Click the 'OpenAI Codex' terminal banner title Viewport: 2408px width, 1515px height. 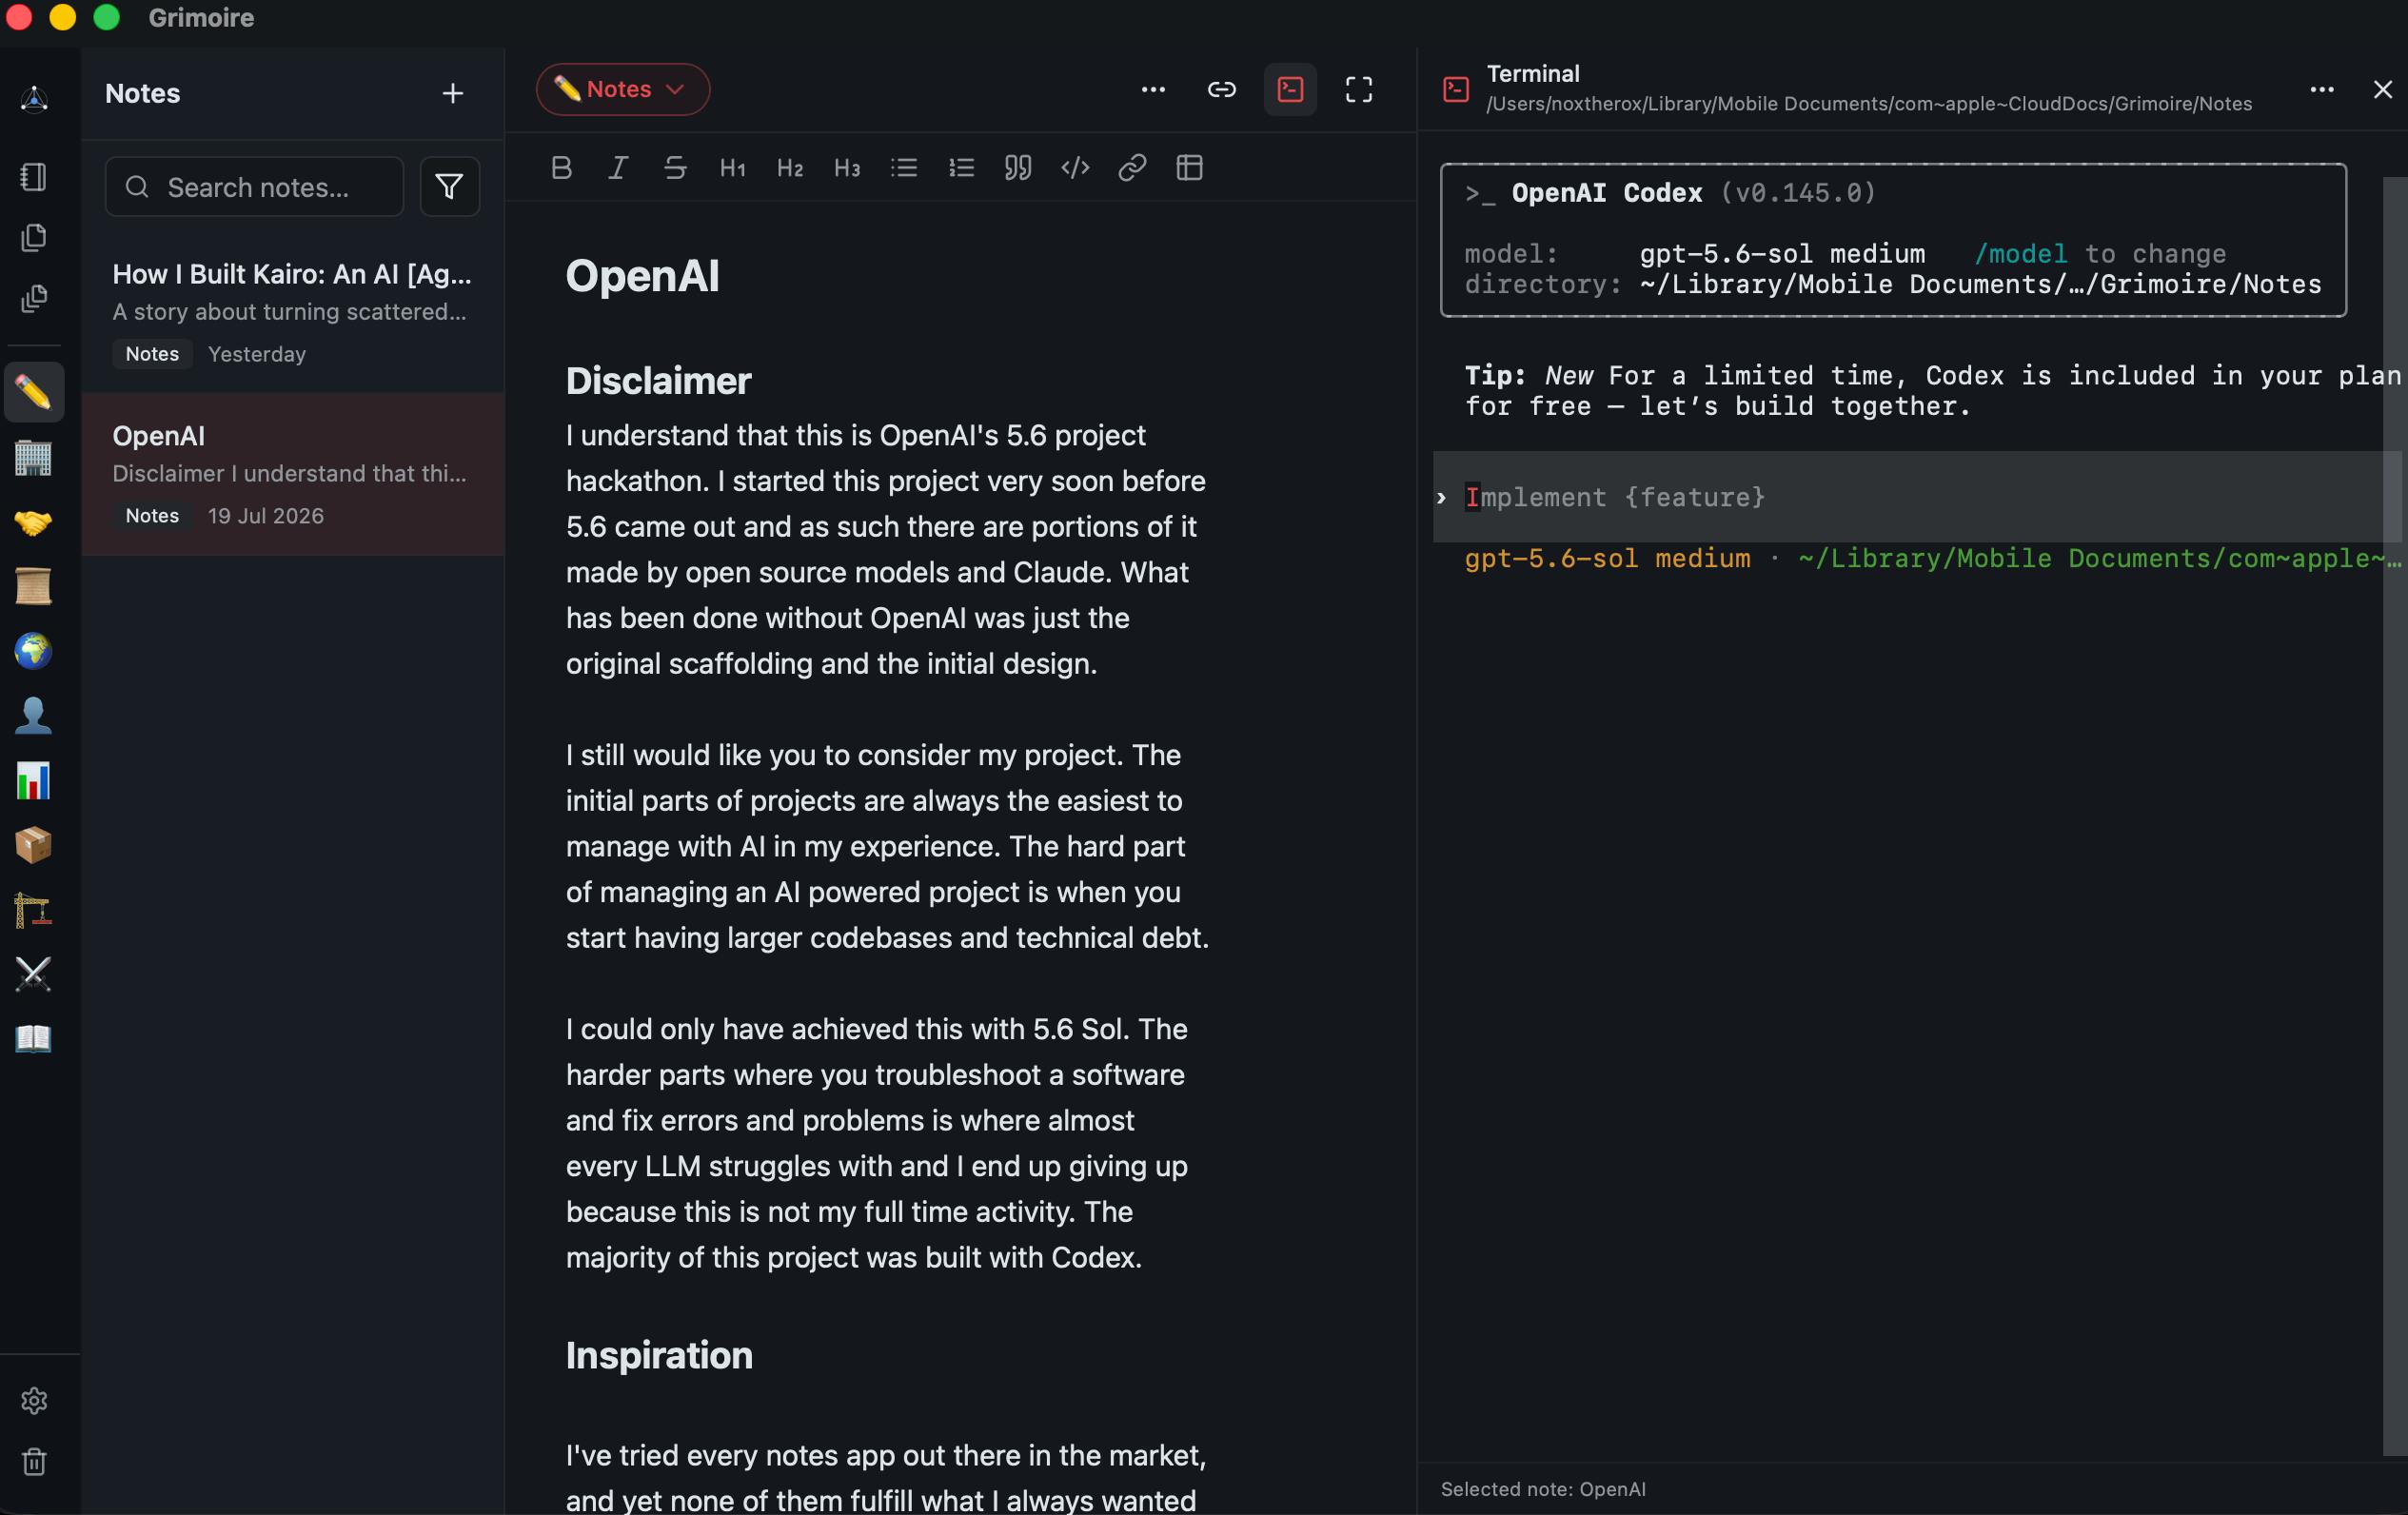click(x=1606, y=193)
